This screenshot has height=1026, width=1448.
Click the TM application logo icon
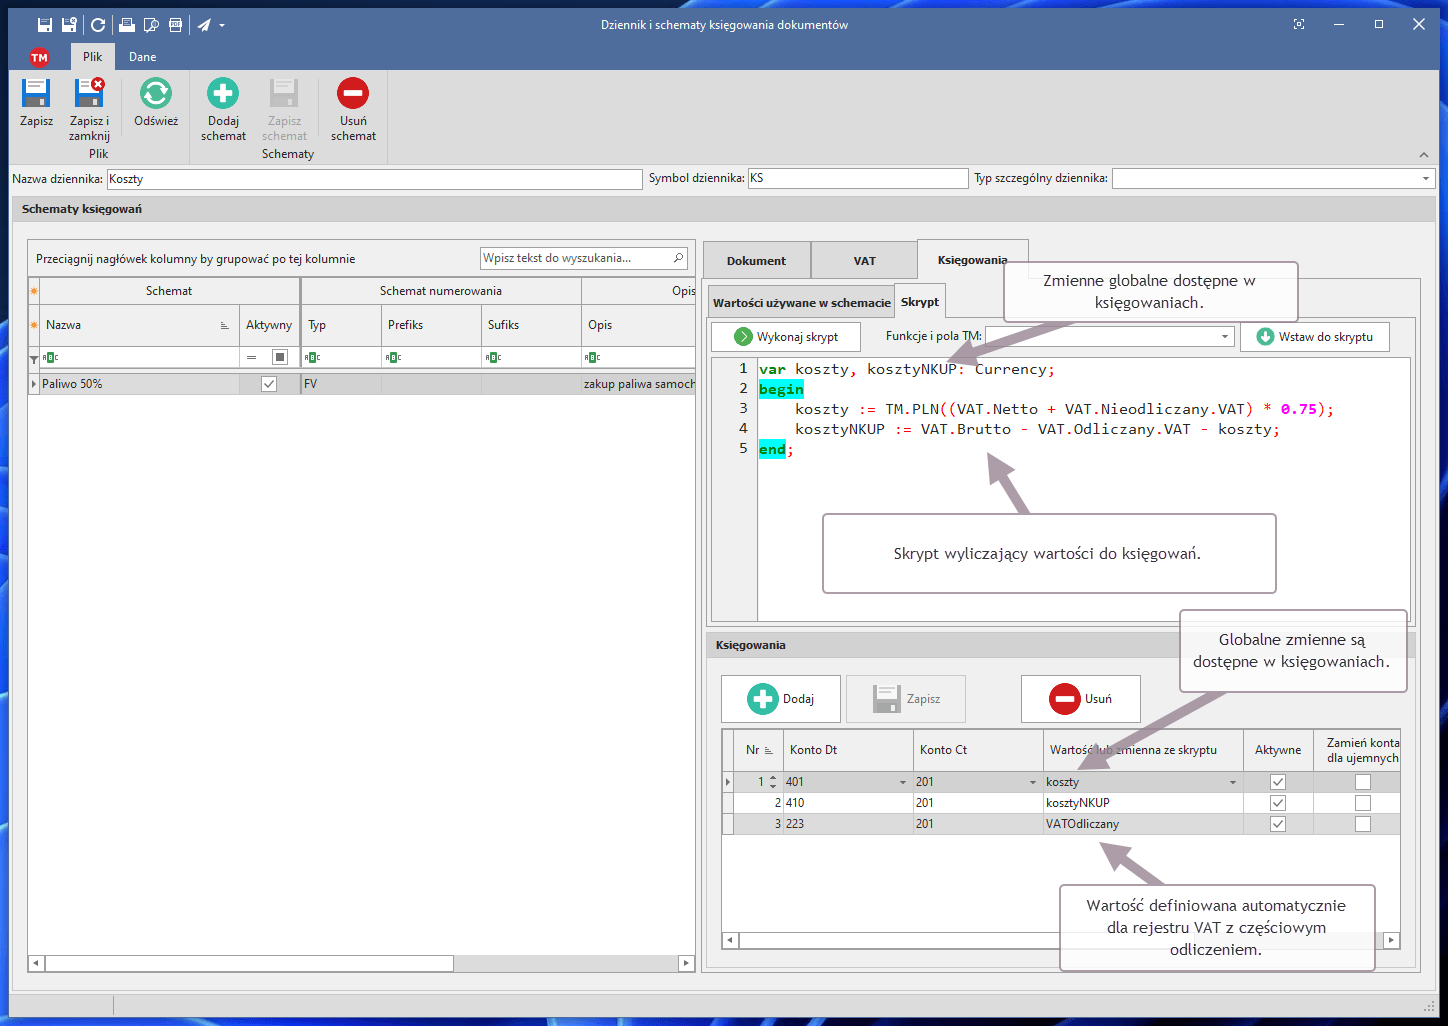tap(39, 57)
